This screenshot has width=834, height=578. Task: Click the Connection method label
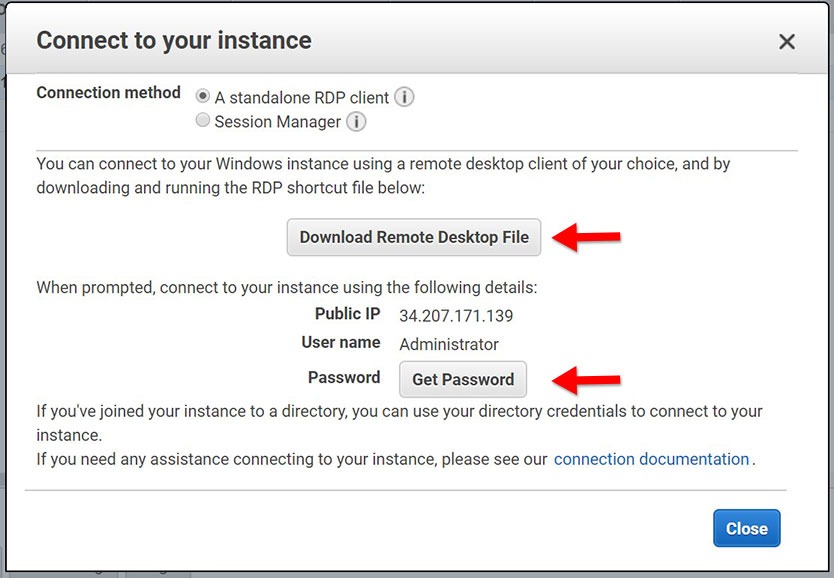click(108, 93)
